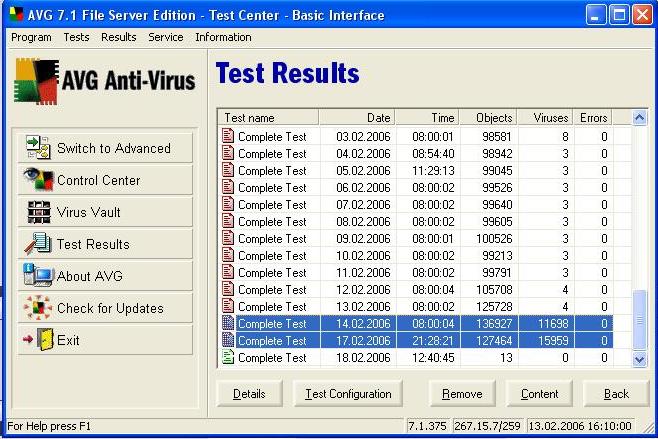Click the results list scroll down arrow
Viewport: 658px width, 439px height.
tap(639, 359)
